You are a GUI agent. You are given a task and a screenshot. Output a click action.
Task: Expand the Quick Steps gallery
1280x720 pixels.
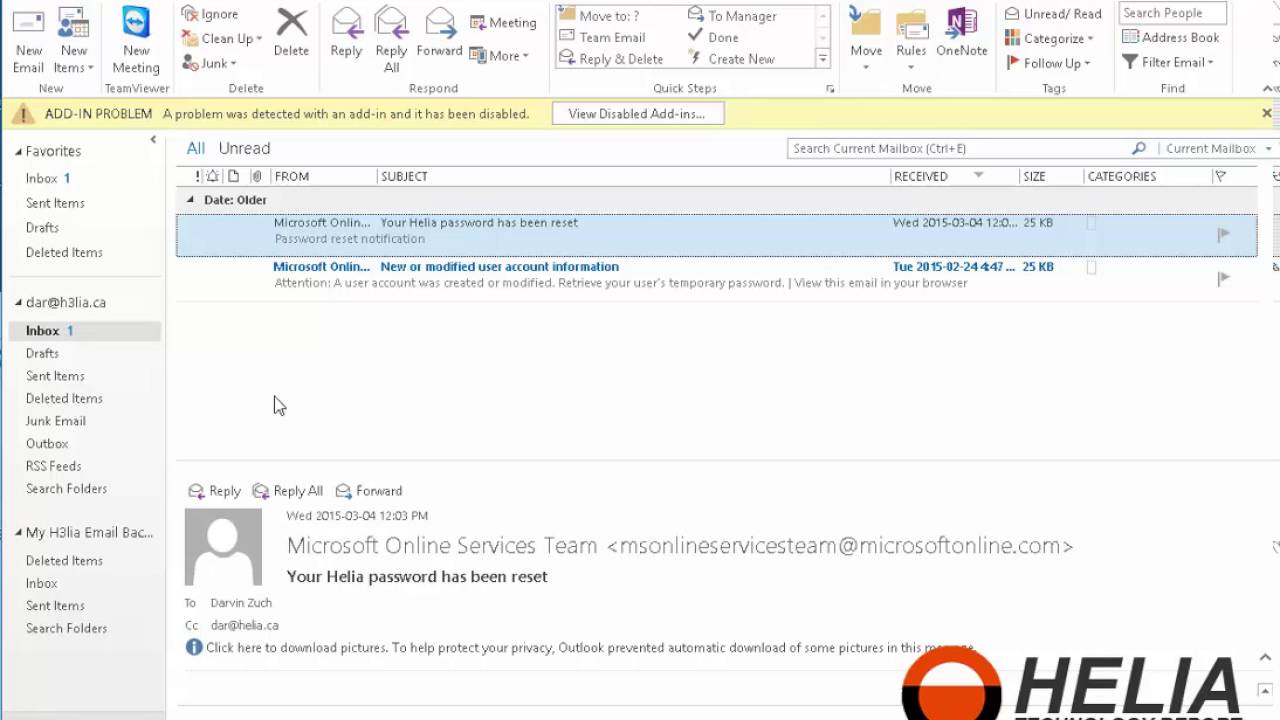click(823, 59)
